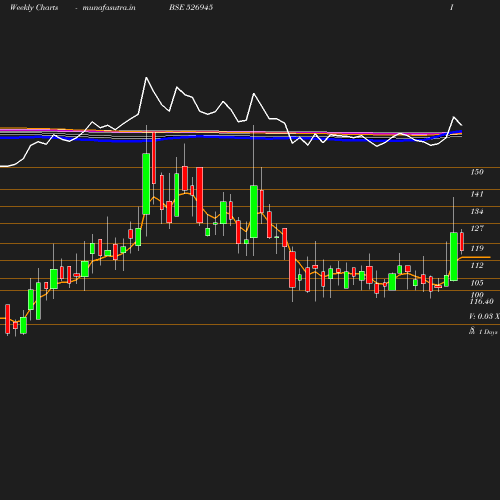Click the 'BSE 526945' stock code label
The width and height of the screenshot is (500, 500).
(191, 7)
